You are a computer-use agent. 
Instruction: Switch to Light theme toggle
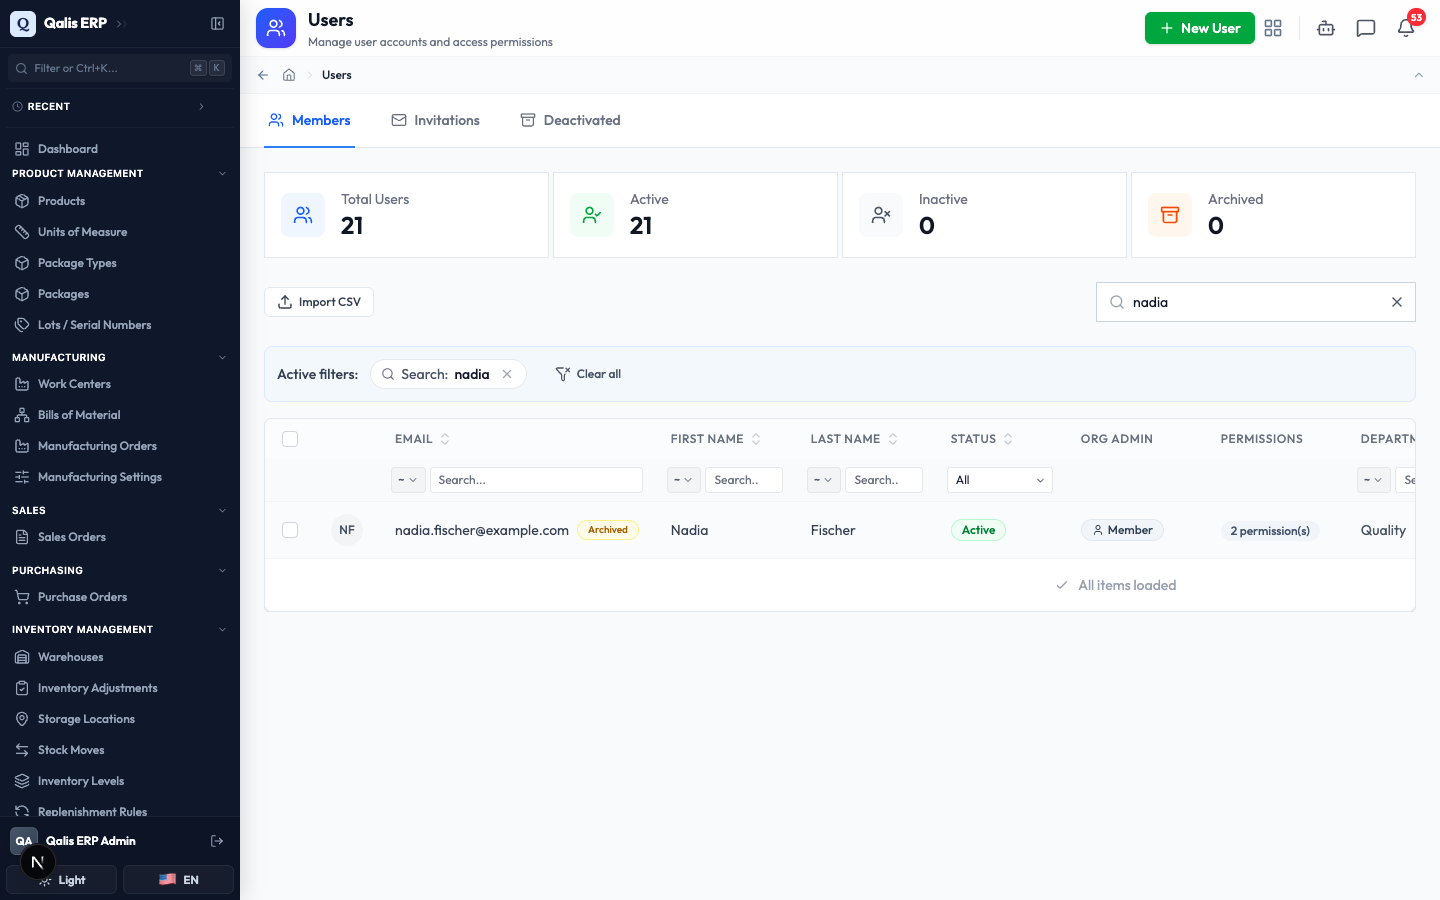coord(62,880)
